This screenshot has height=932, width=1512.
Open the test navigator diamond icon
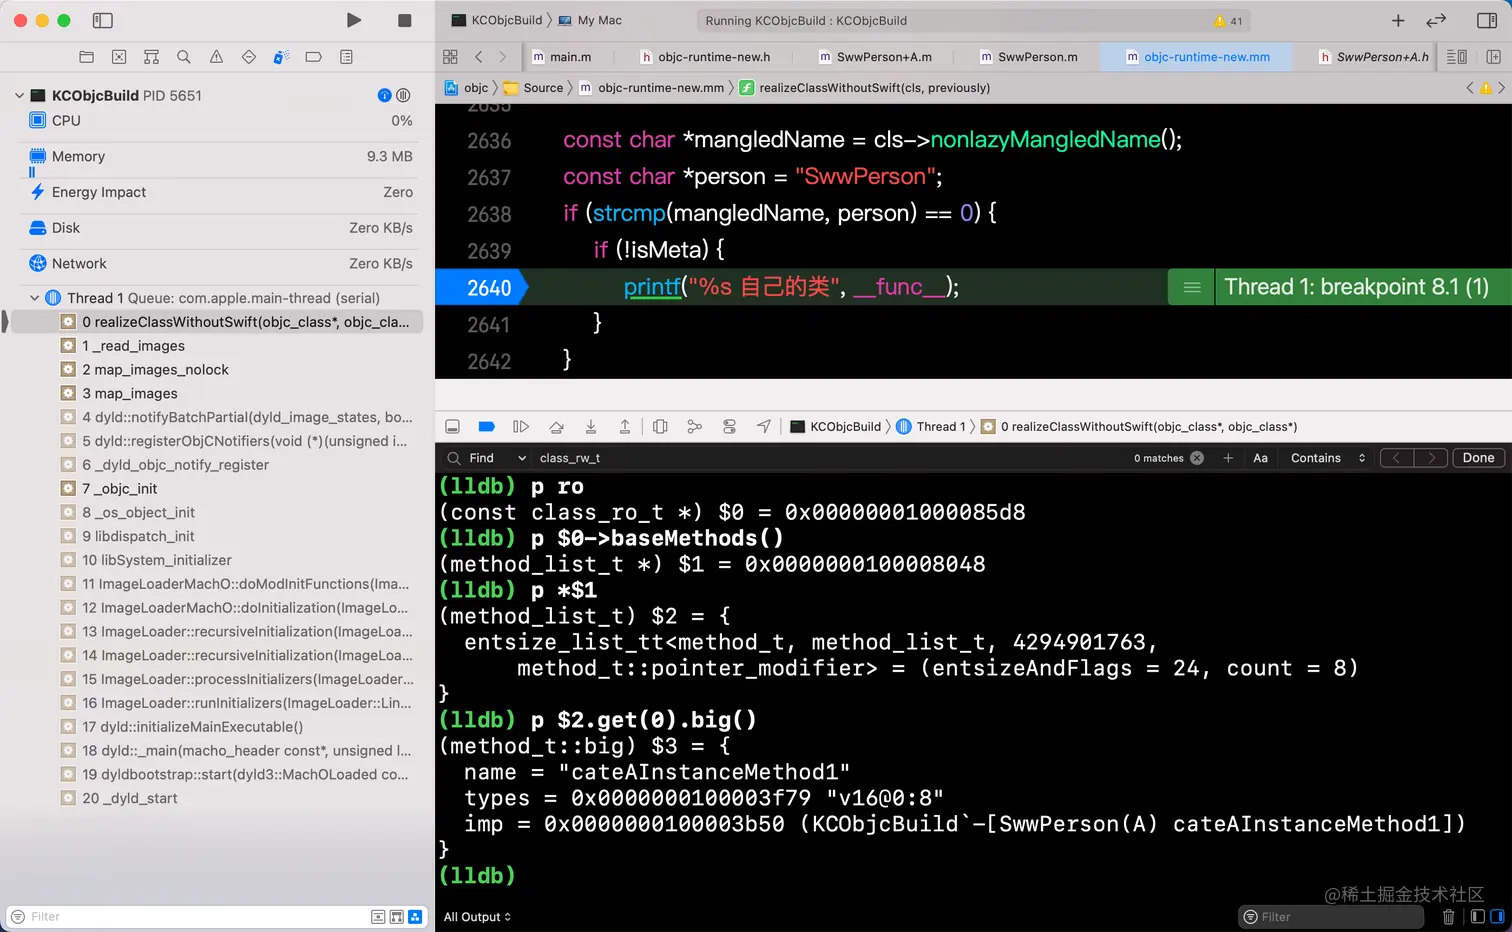(x=249, y=57)
